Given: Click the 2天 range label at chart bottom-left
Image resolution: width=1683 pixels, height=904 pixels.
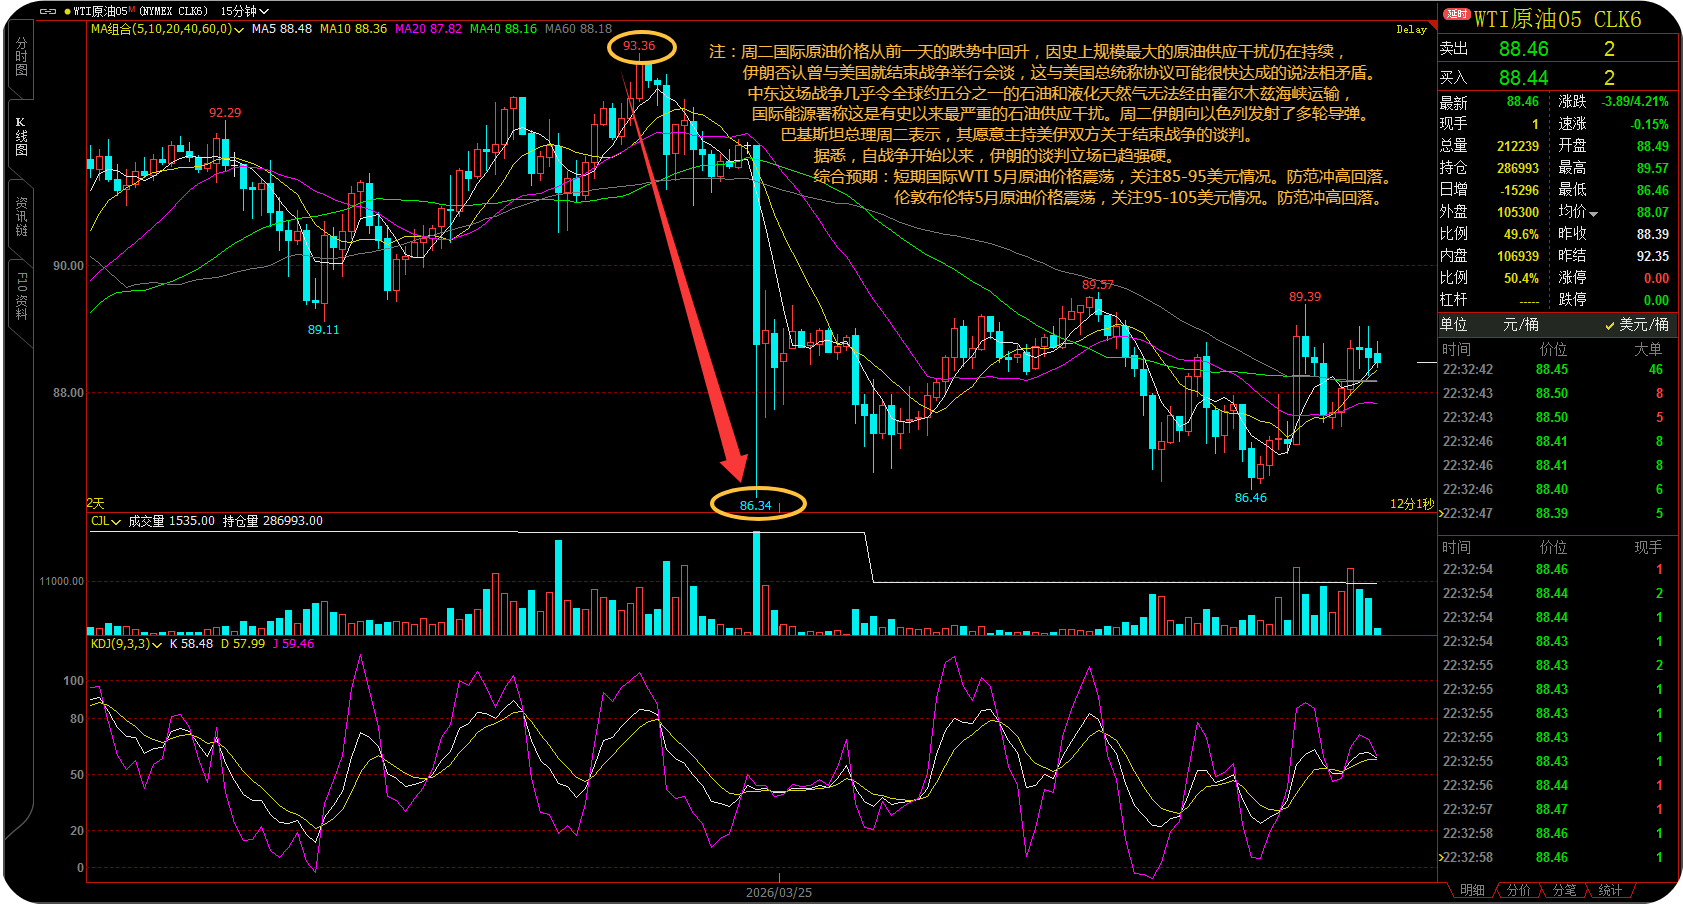Looking at the screenshot, I should point(95,503).
